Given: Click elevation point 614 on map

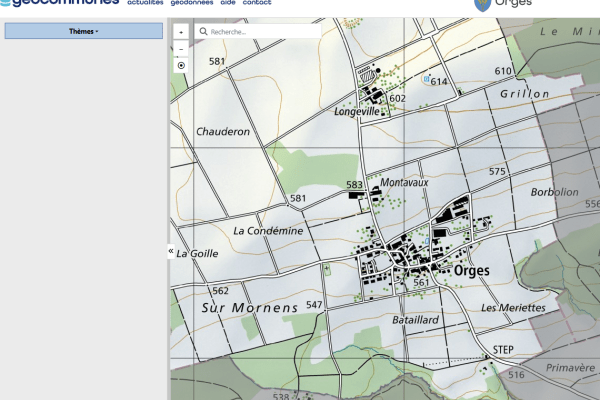Looking at the screenshot, I should [439, 82].
